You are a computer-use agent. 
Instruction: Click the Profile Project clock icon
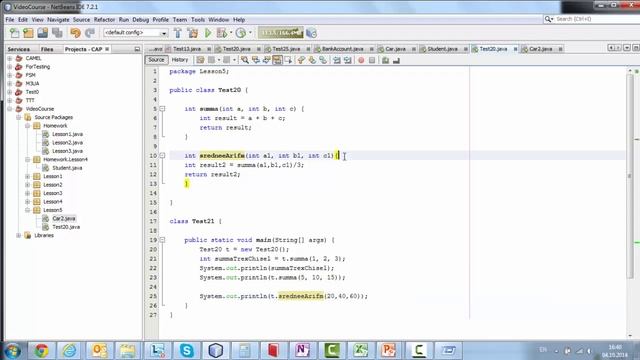[x=241, y=33]
